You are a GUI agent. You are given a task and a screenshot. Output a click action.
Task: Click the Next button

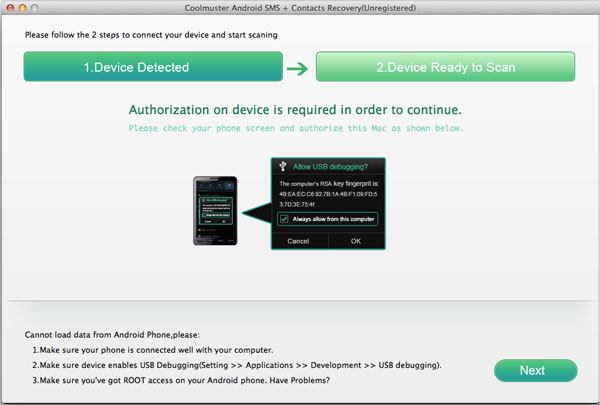535,370
